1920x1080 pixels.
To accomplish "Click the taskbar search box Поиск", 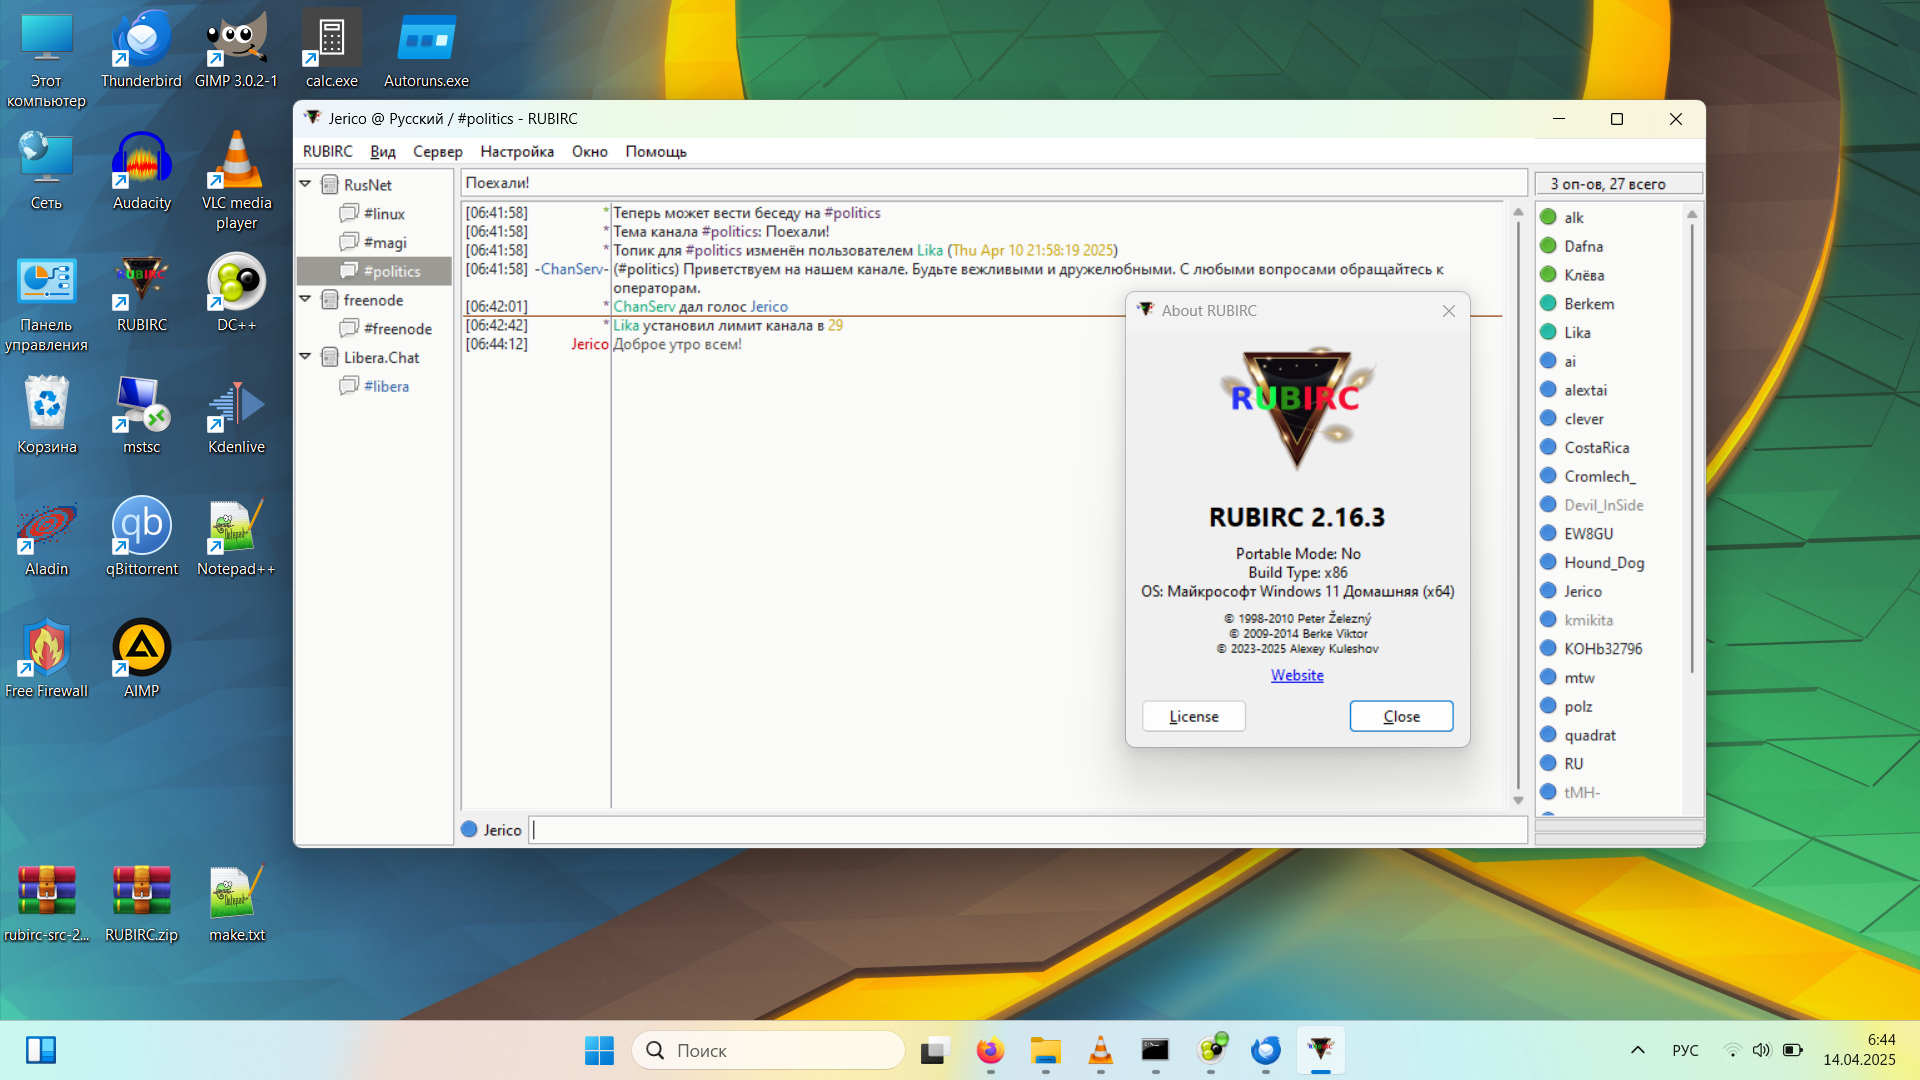I will 768,1050.
